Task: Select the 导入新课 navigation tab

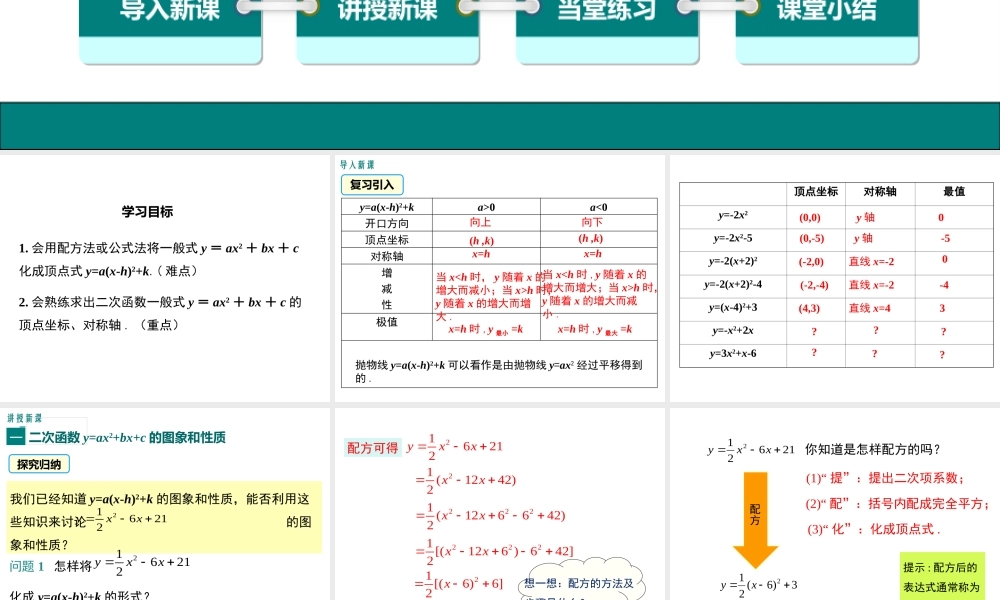Action: 170,30
